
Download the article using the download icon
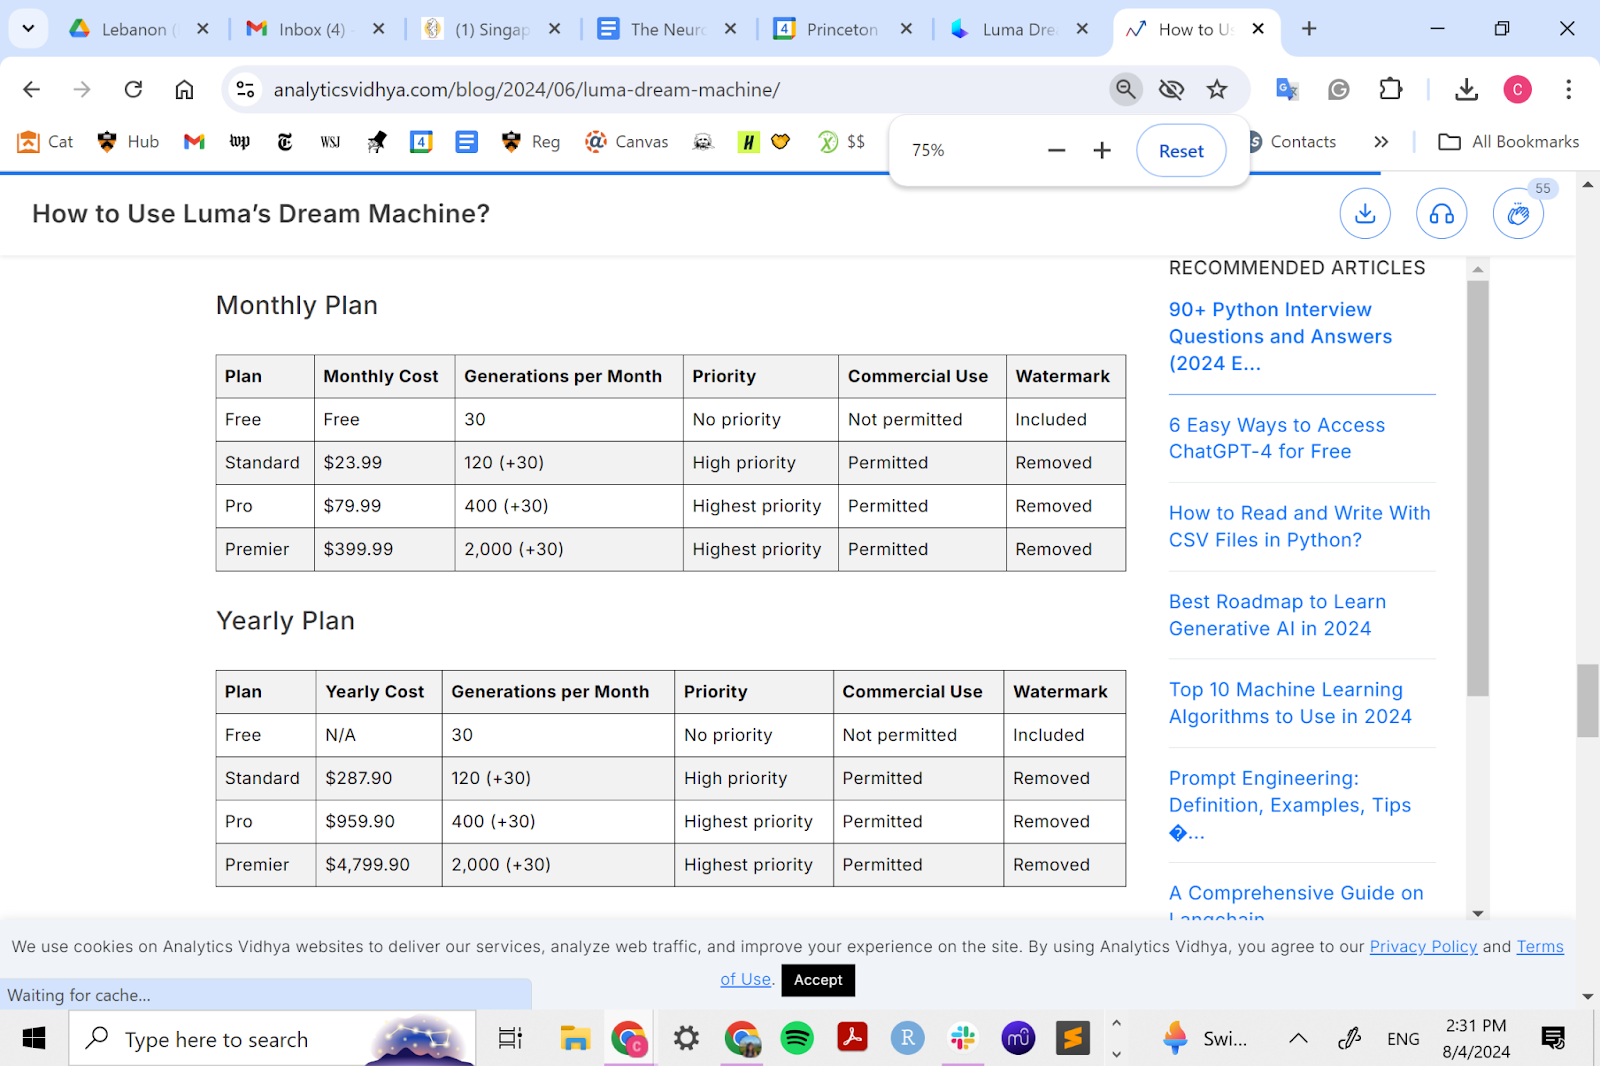coord(1365,214)
